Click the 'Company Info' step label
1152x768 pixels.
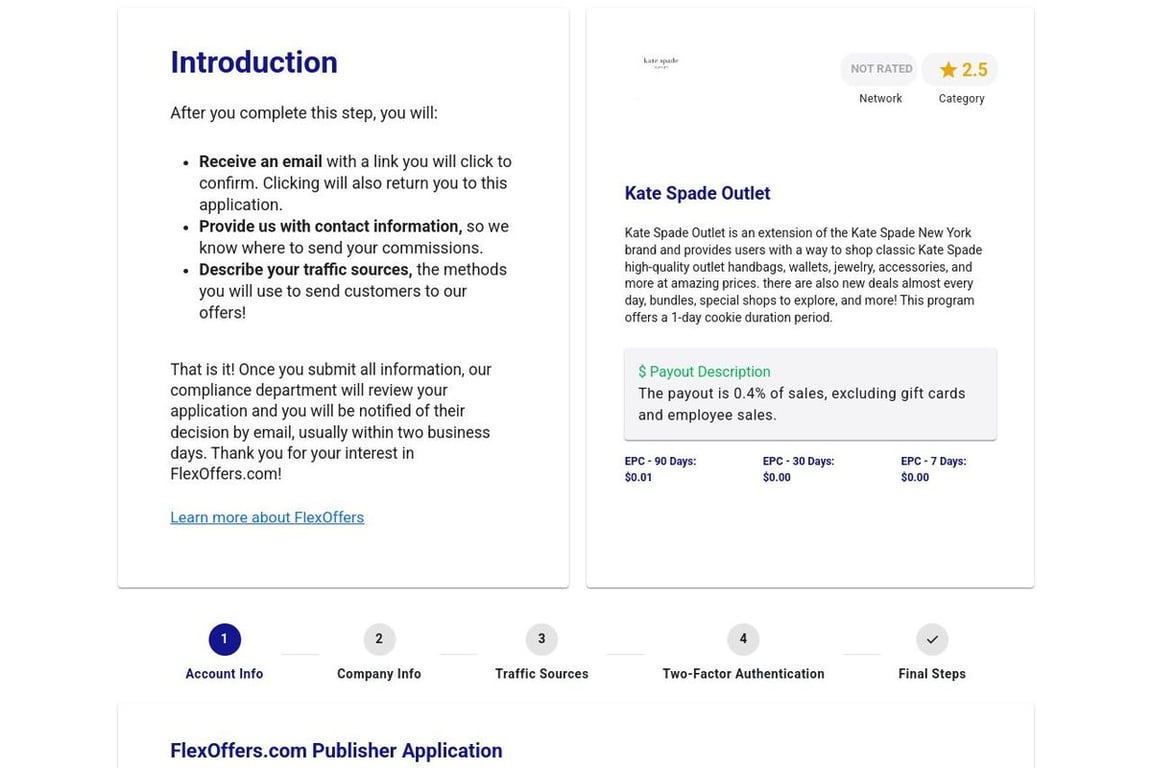pyautogui.click(x=379, y=674)
